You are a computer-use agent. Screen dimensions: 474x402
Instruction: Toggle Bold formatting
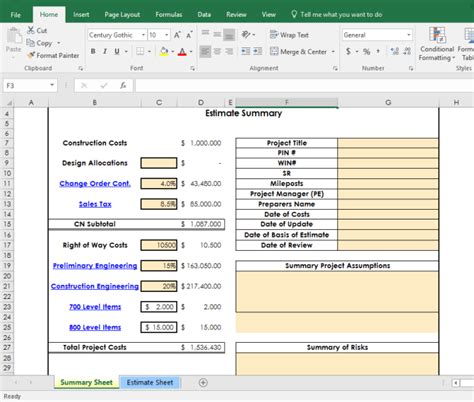coord(93,51)
